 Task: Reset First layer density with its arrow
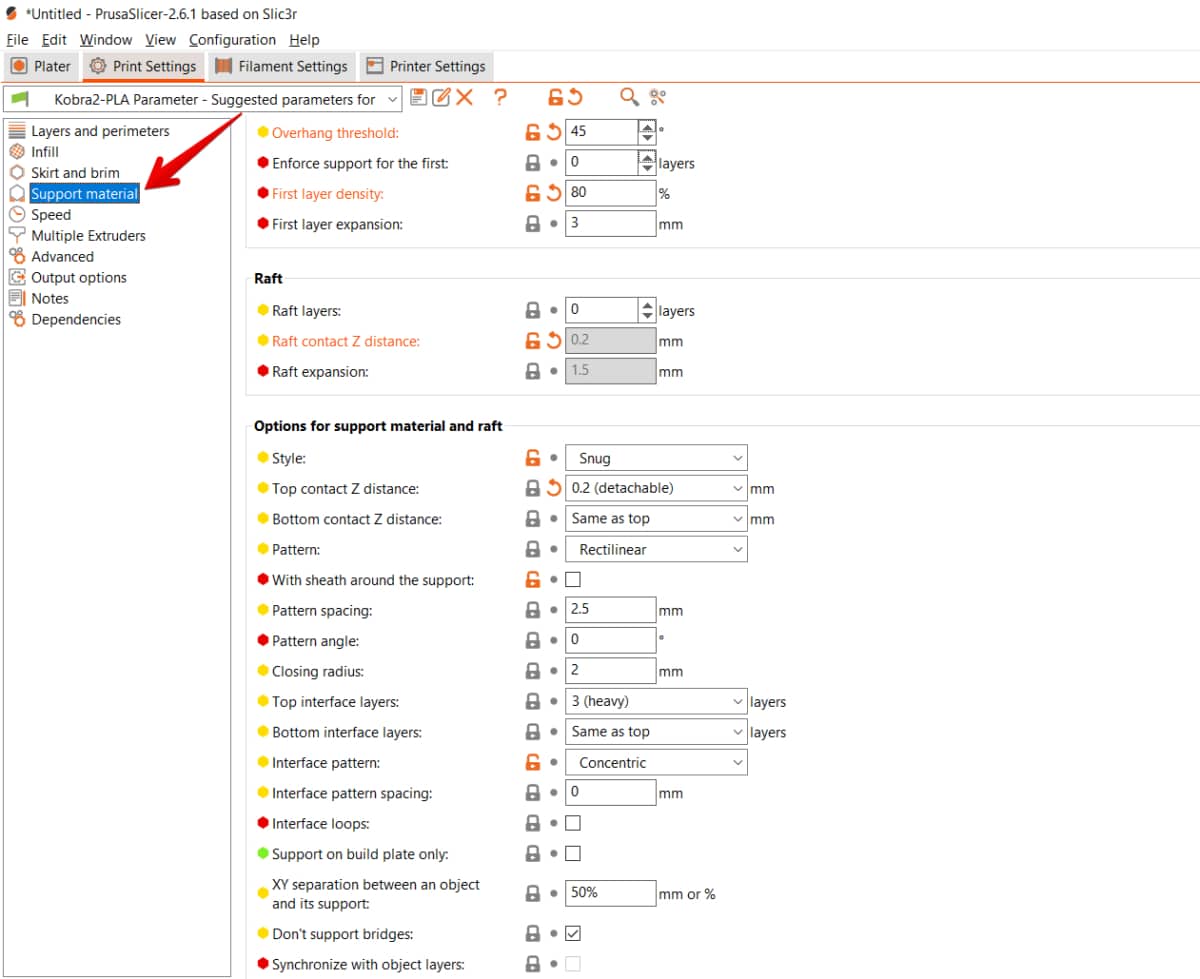point(553,193)
